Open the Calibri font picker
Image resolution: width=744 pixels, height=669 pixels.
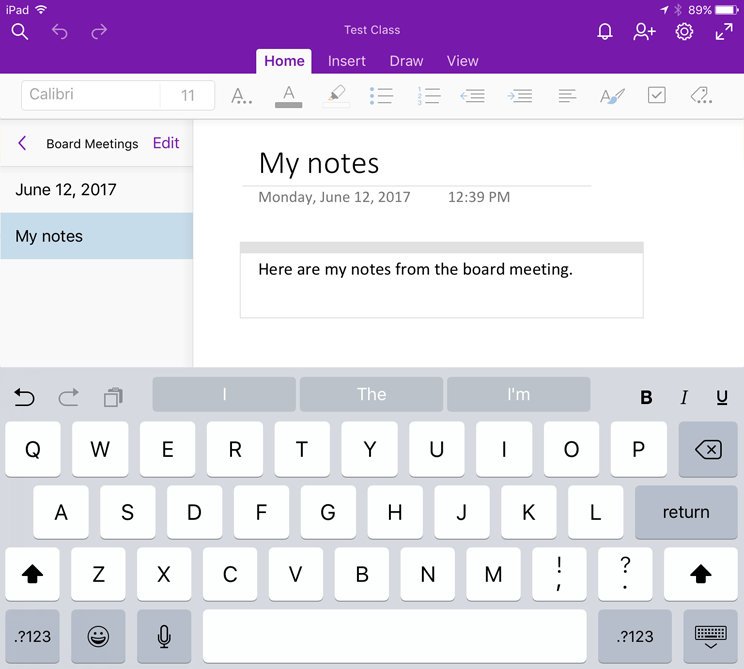pos(91,95)
